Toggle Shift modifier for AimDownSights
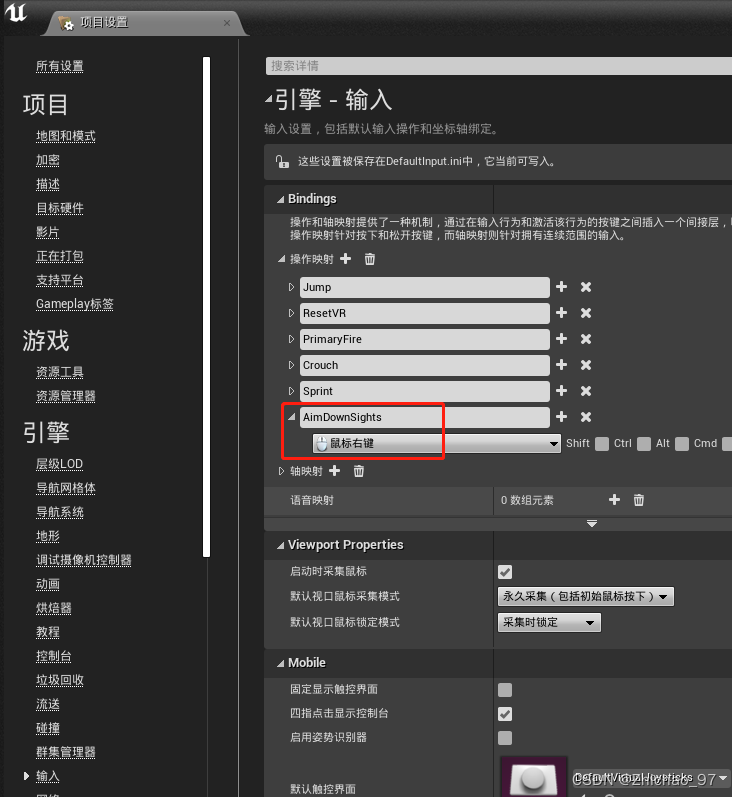Image resolution: width=732 pixels, height=797 pixels. (602, 444)
